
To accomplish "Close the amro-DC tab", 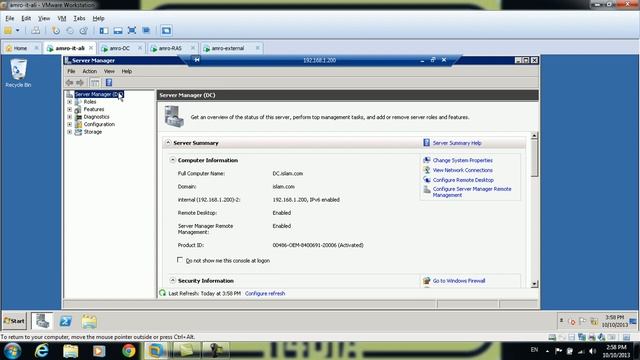I will (x=140, y=48).
